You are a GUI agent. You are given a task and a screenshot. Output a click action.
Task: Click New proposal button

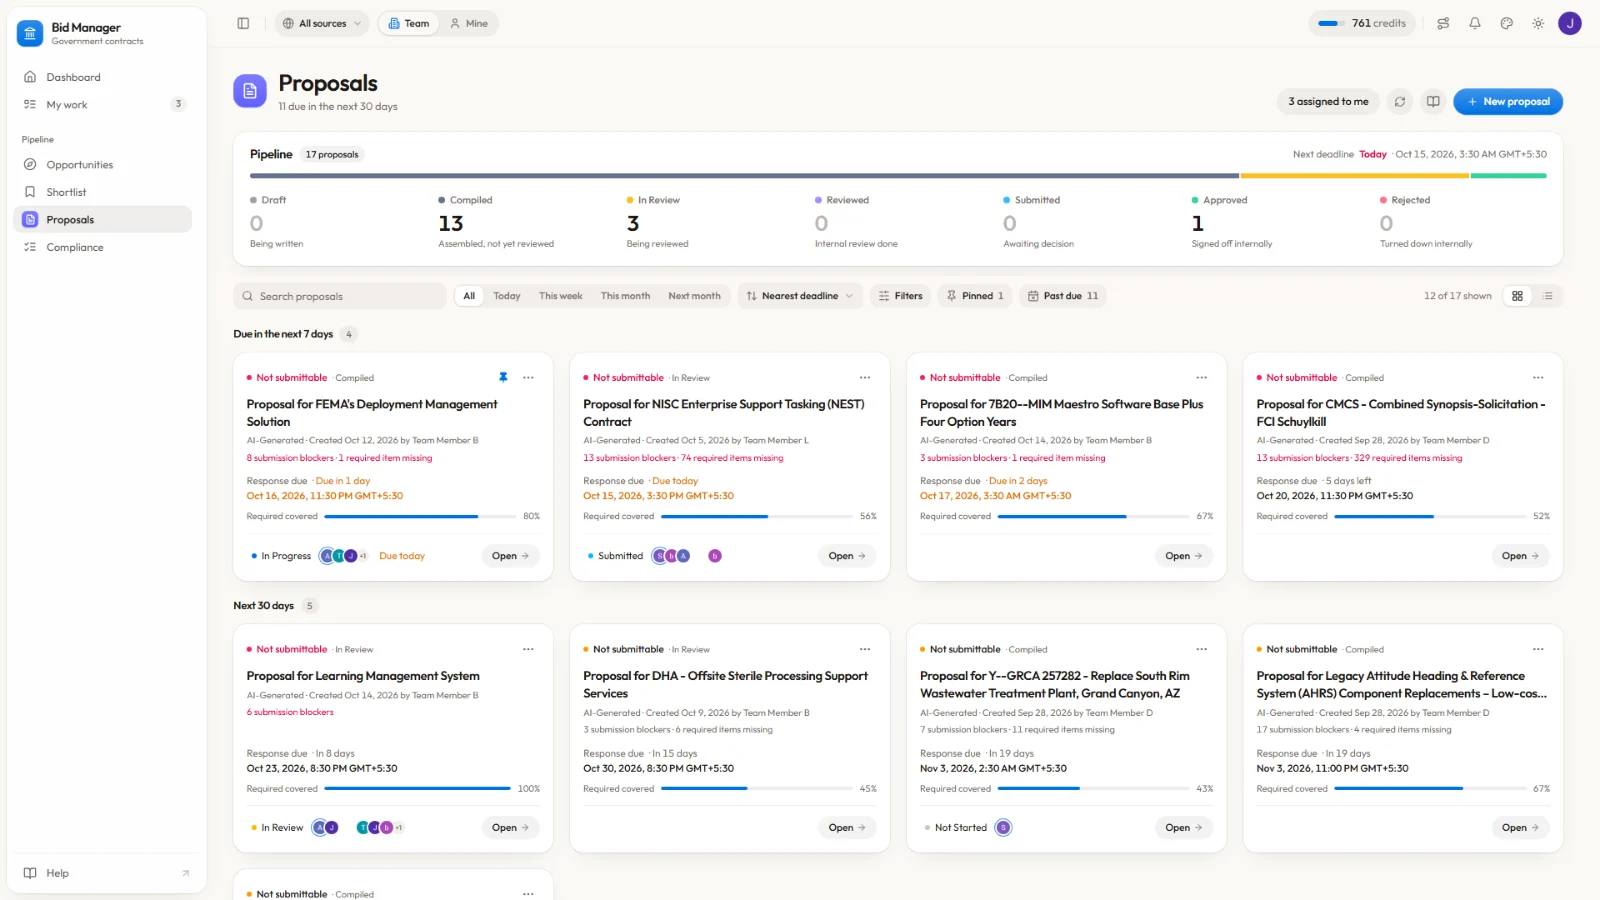point(1508,101)
